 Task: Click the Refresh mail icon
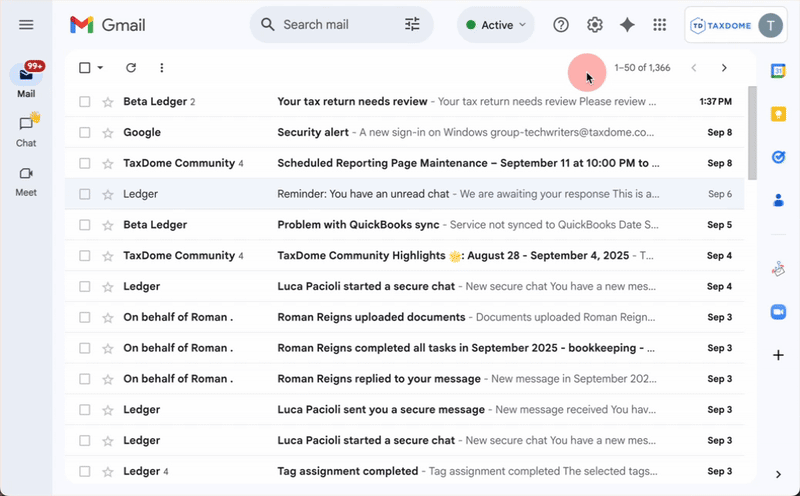click(130, 68)
